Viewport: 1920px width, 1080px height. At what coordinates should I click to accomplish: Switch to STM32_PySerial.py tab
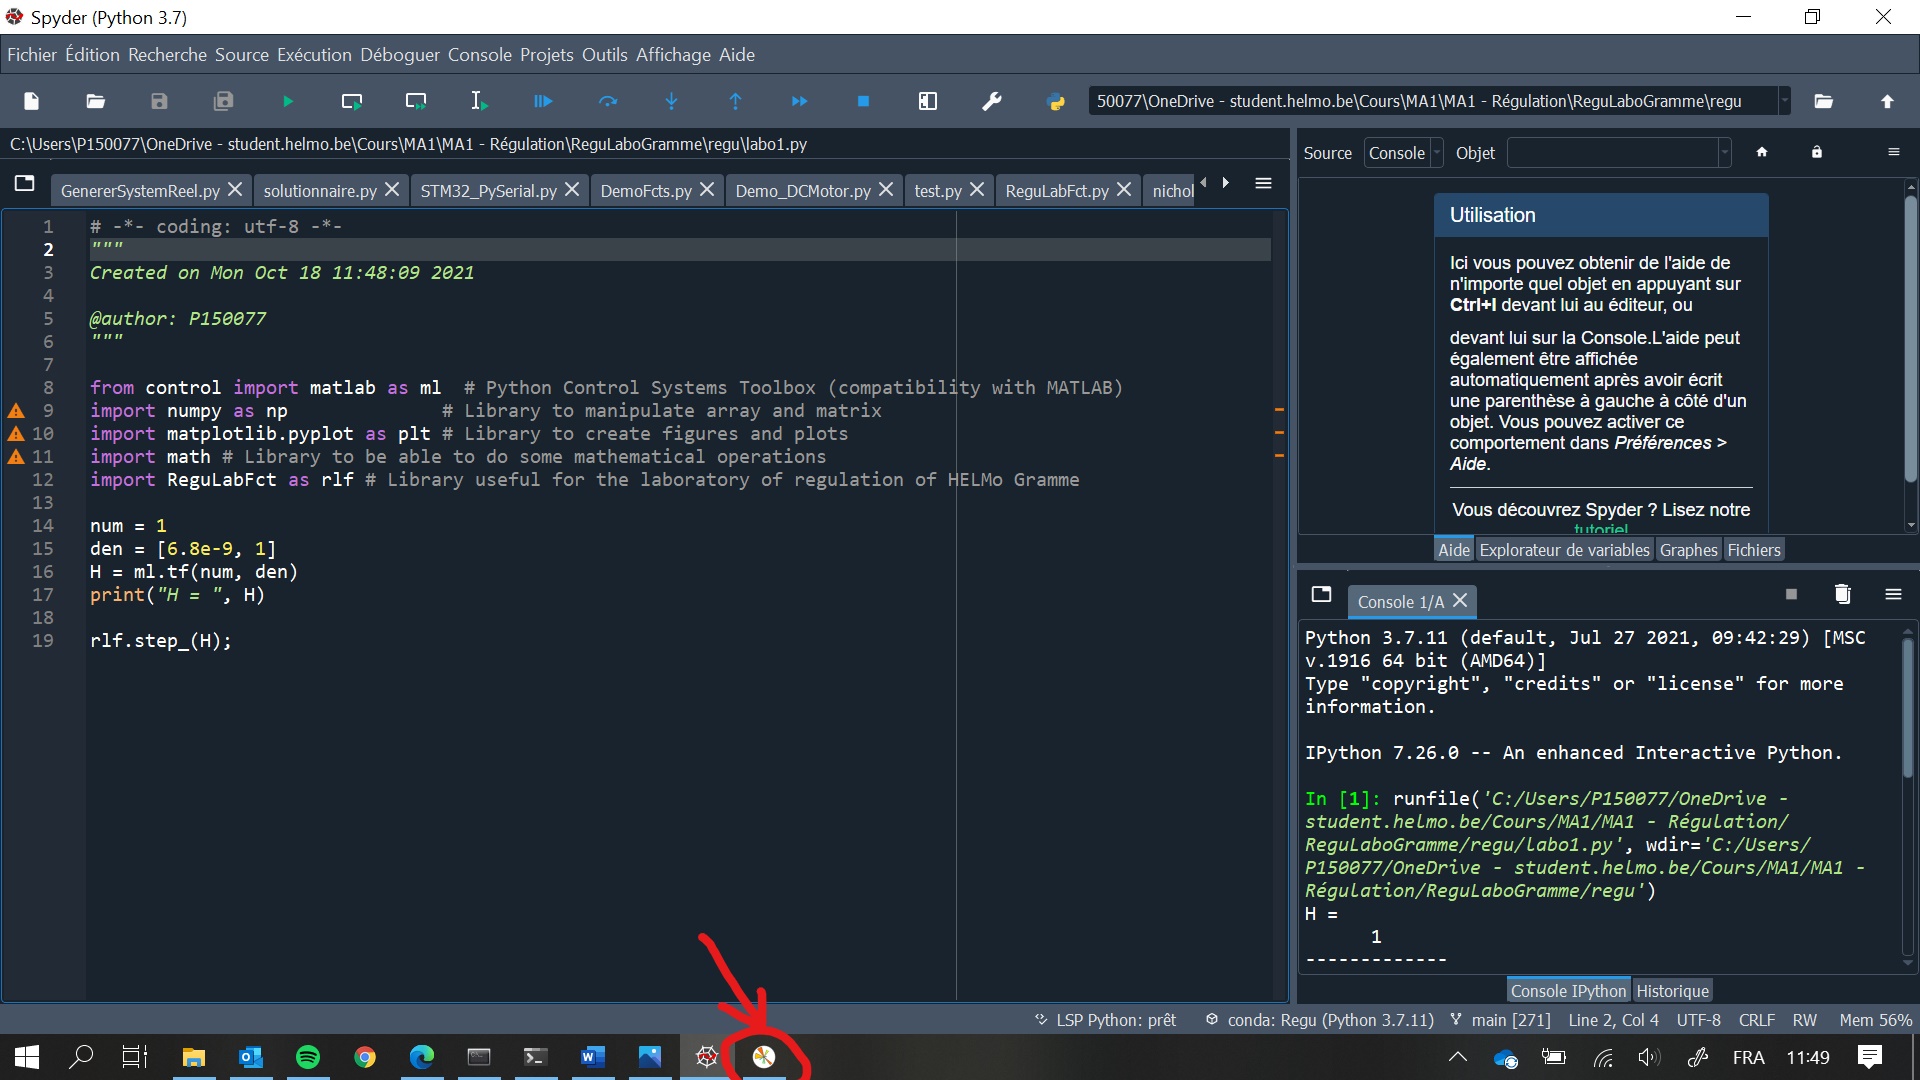tap(488, 190)
